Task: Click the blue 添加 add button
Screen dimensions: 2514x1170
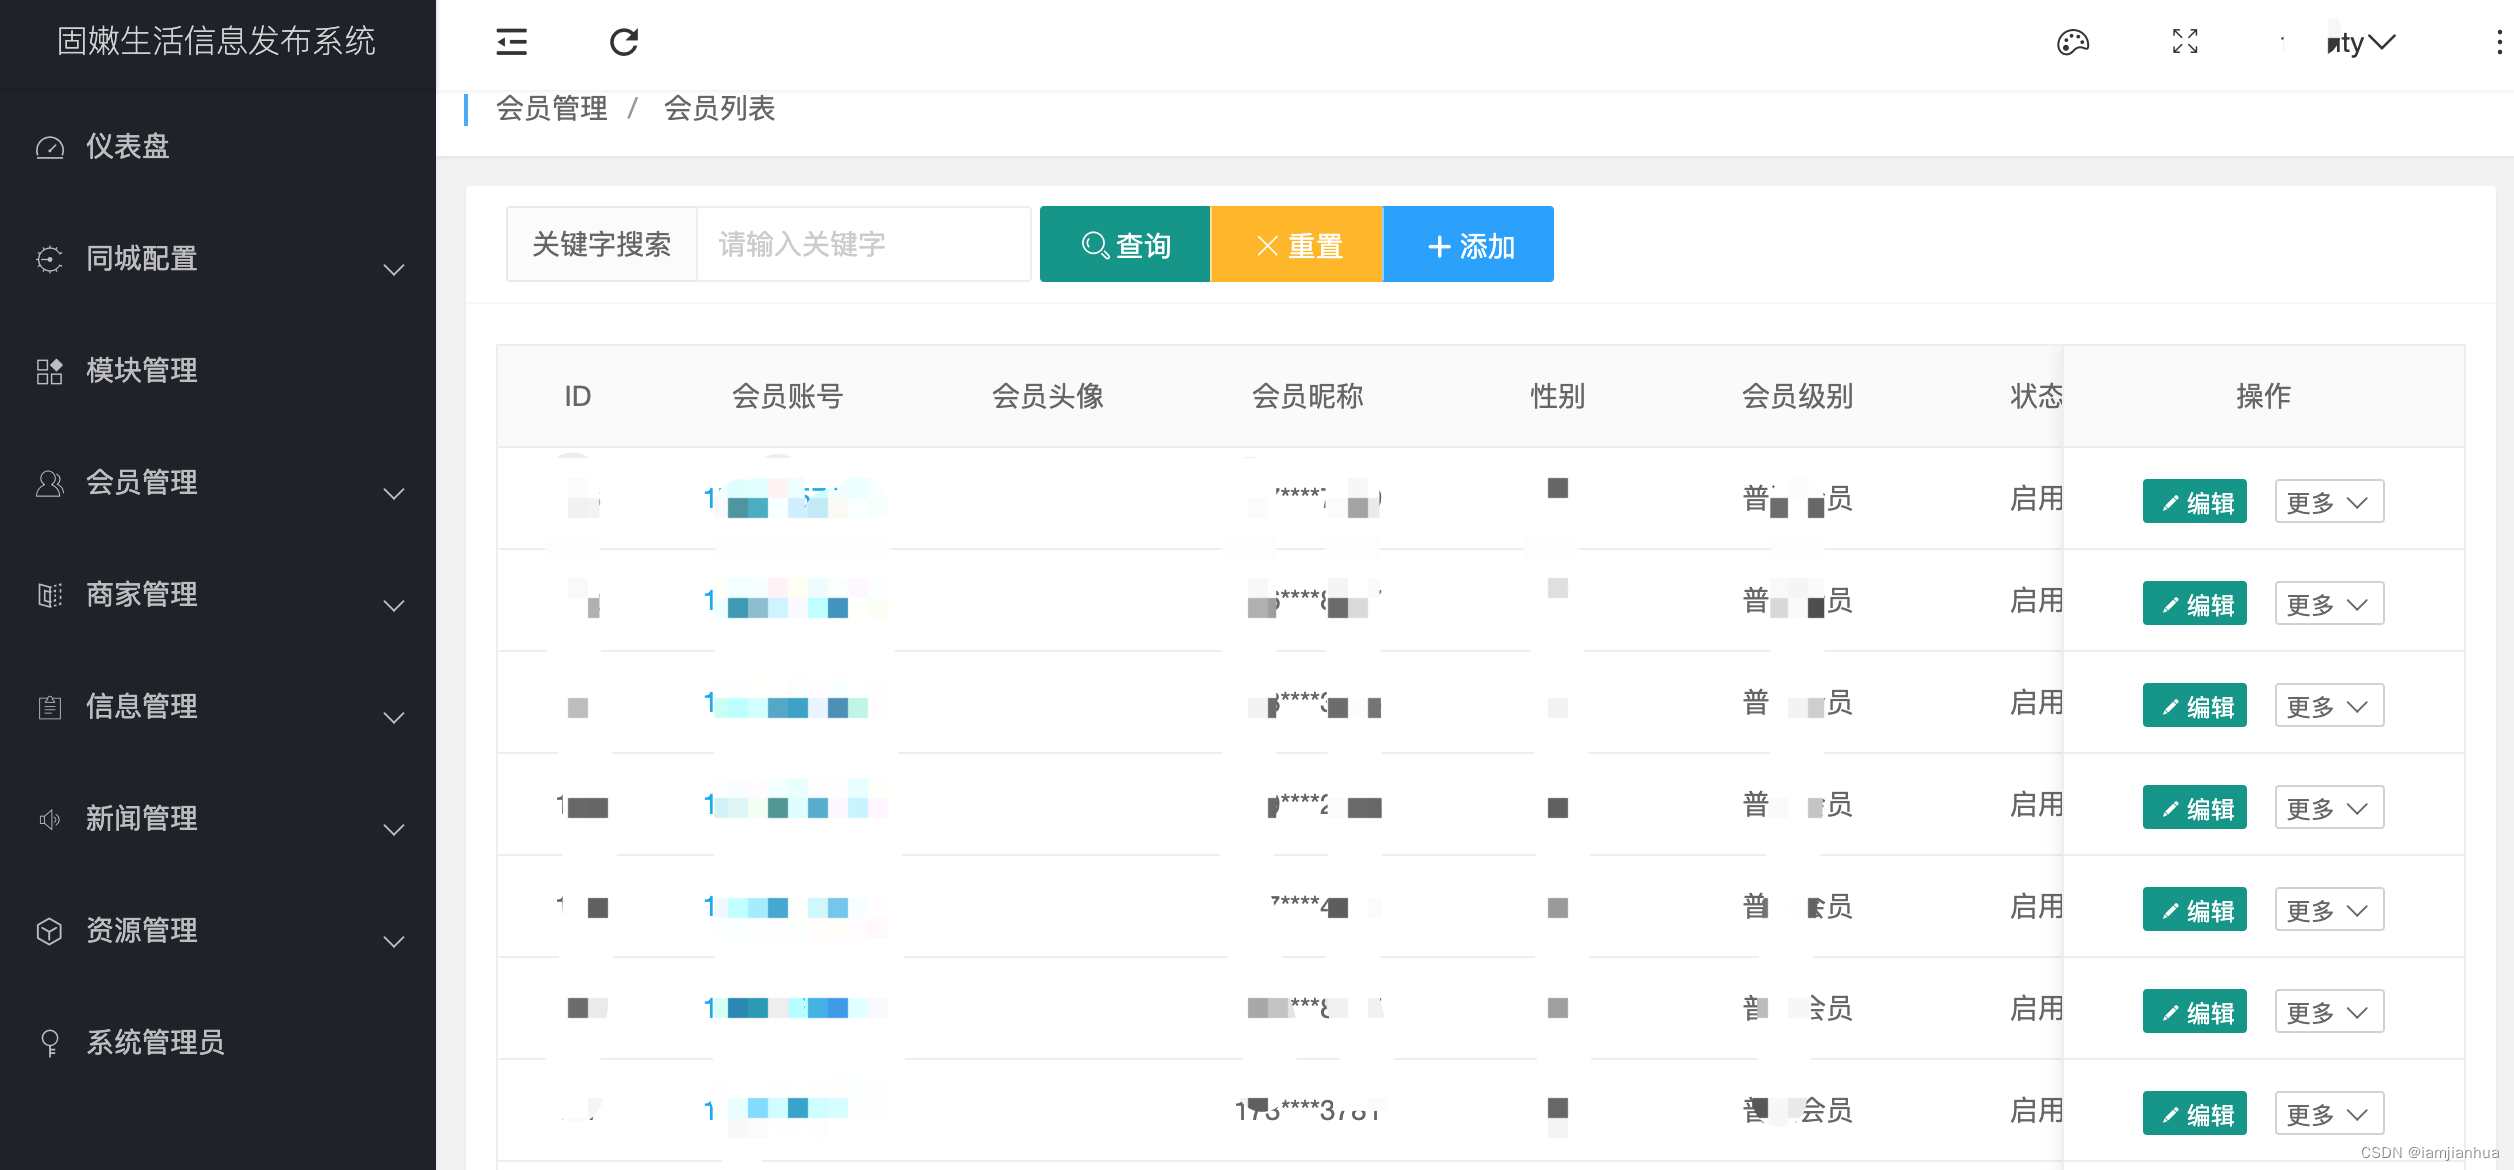Action: click(1469, 245)
